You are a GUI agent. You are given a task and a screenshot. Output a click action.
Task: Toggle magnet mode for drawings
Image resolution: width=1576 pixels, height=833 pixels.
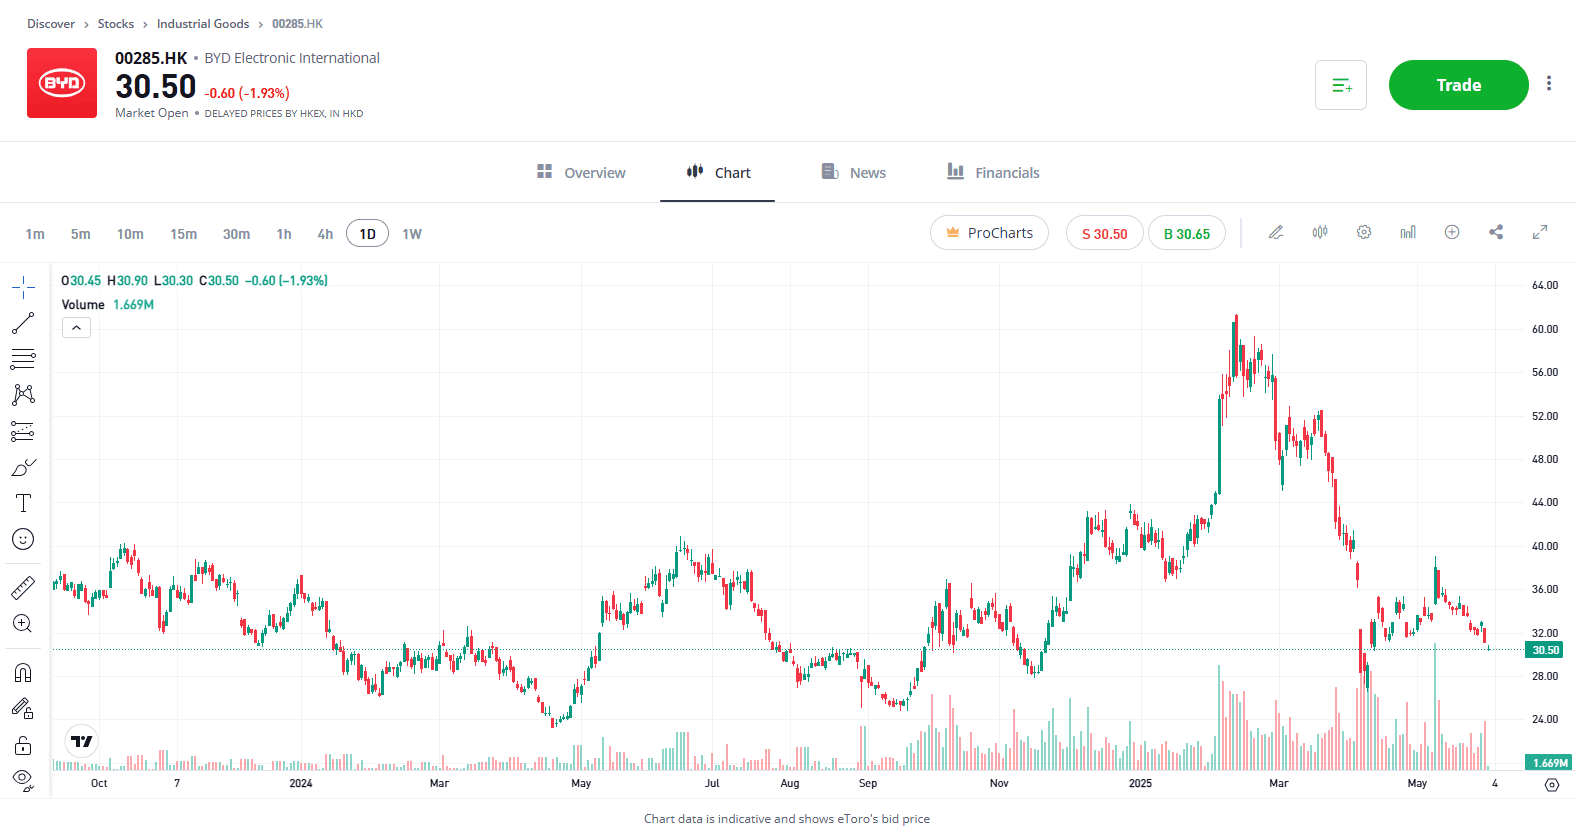[x=23, y=672]
